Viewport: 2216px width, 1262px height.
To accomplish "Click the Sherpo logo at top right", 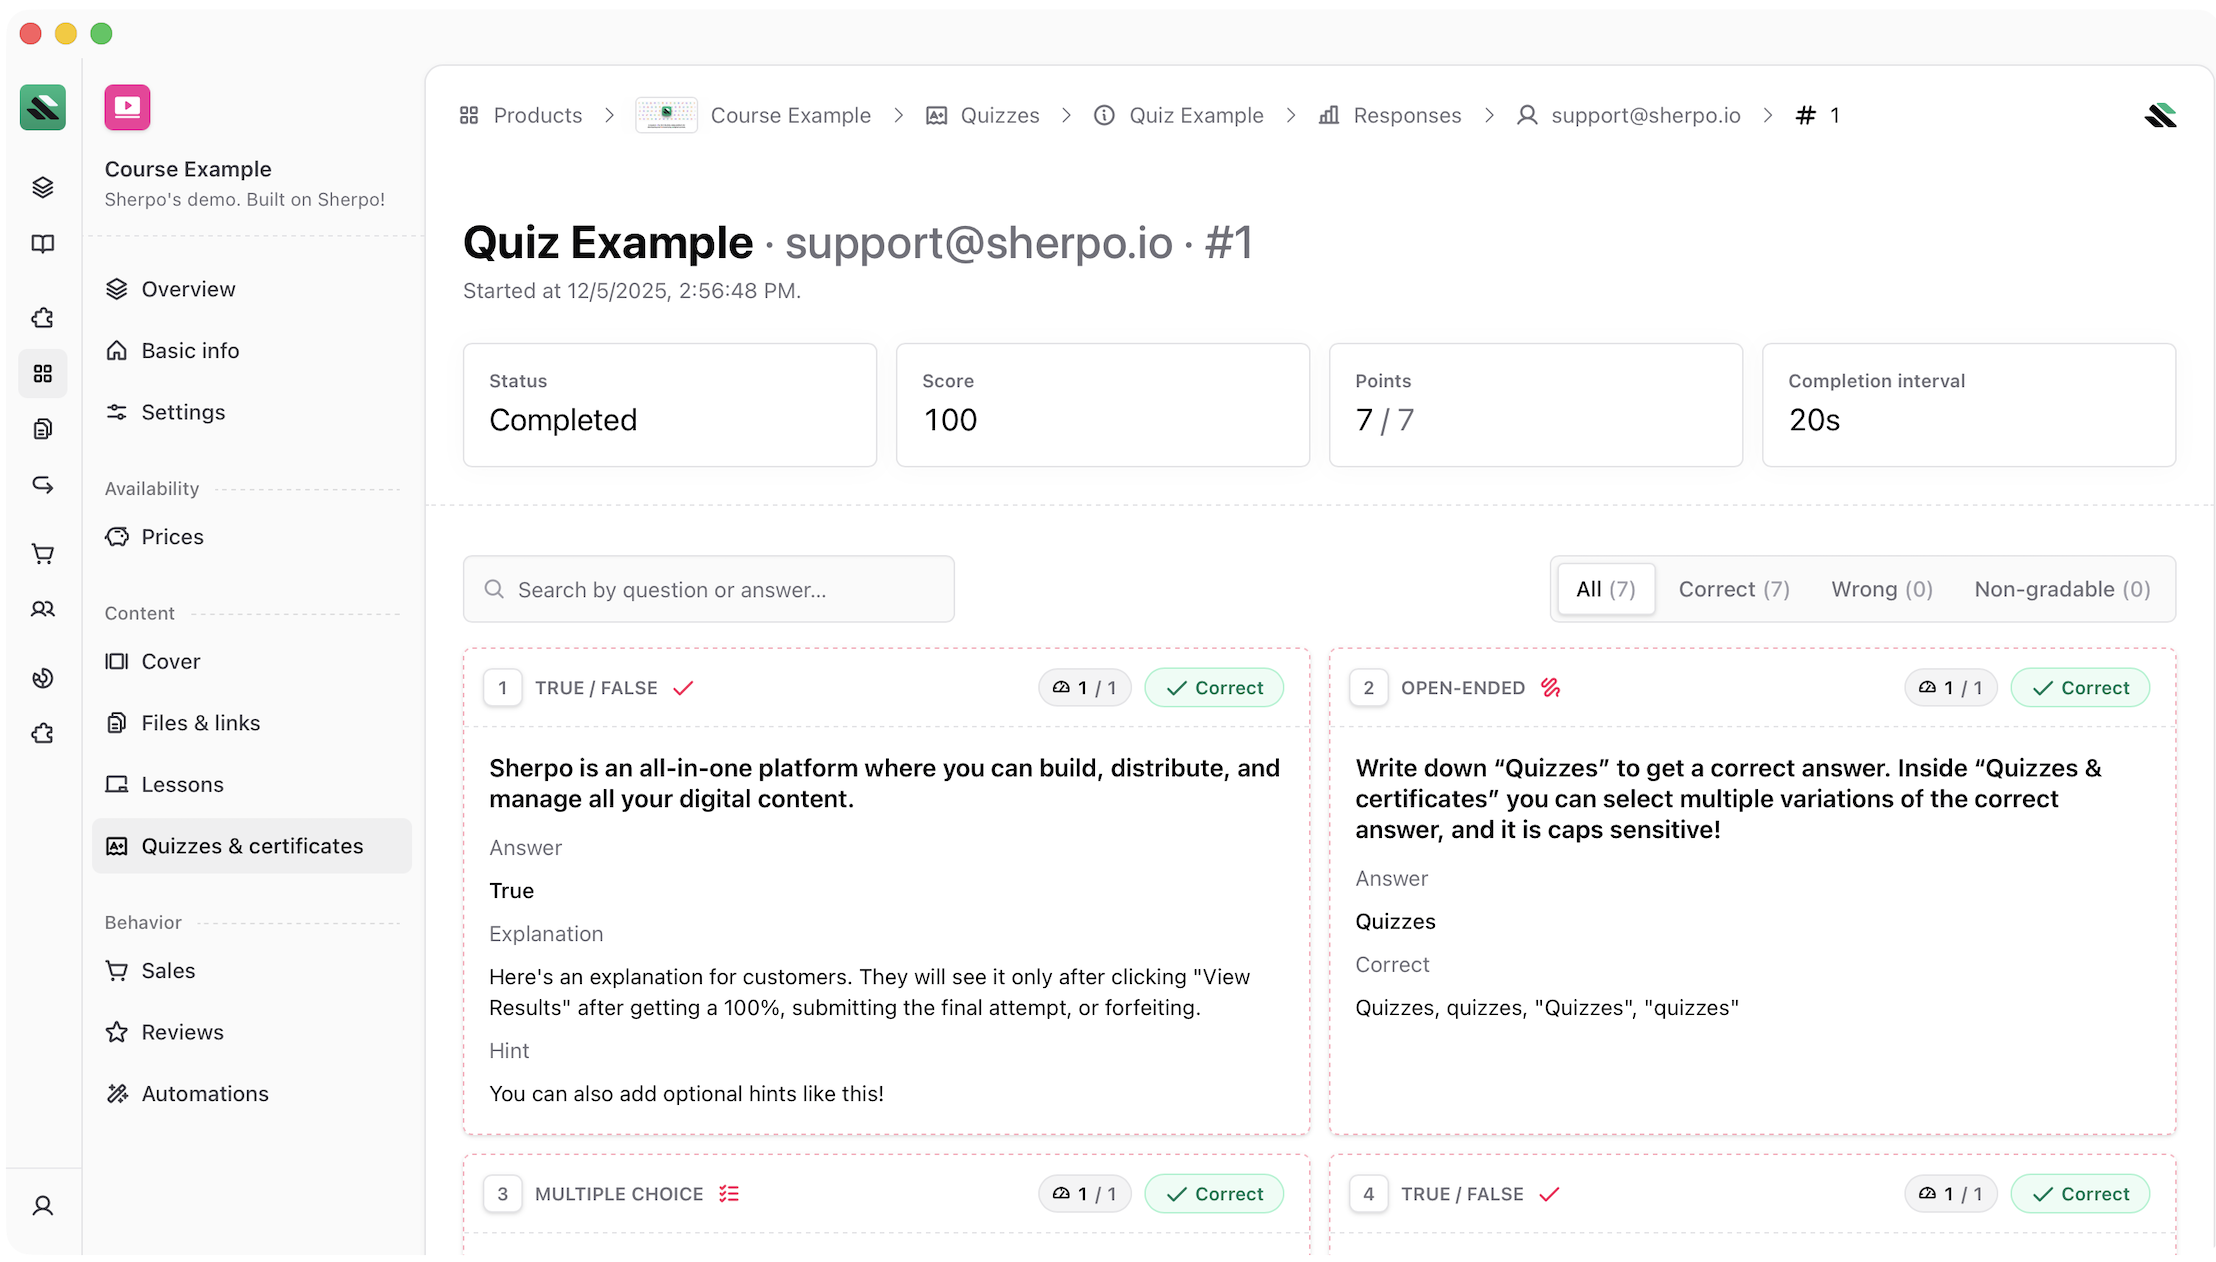I will (2160, 116).
